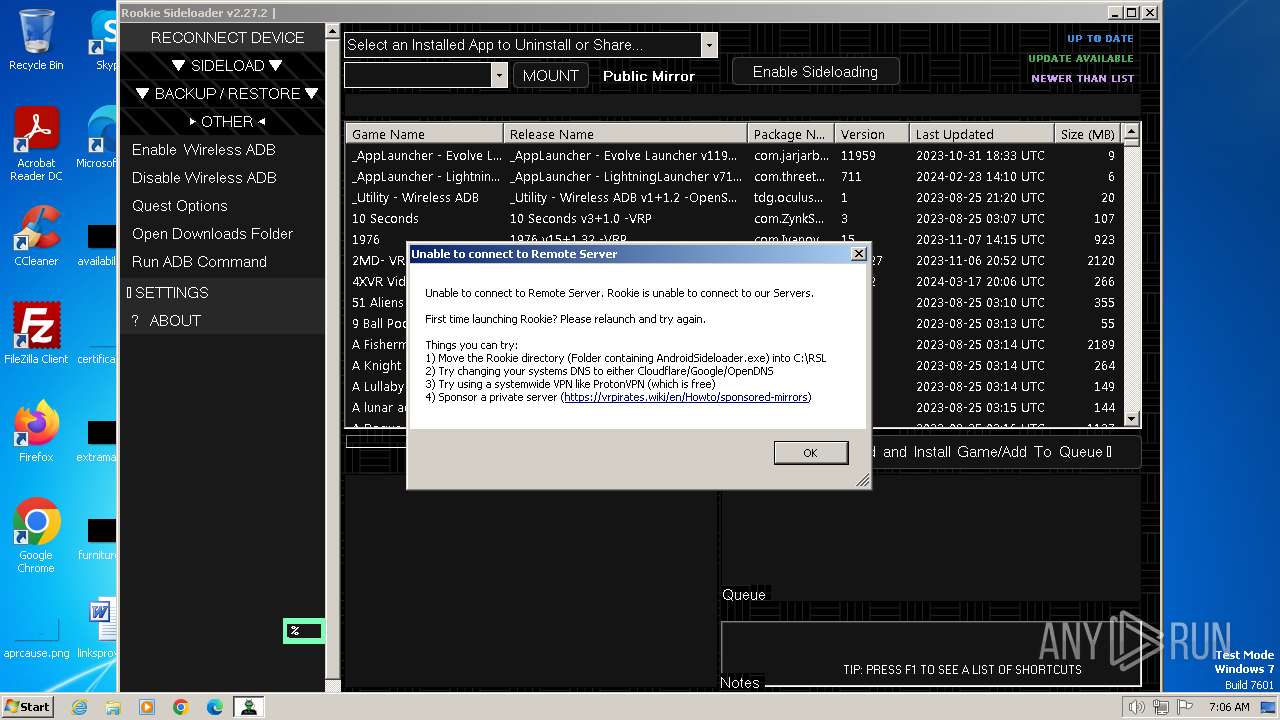Click the Windows Start button

[x=28, y=706]
